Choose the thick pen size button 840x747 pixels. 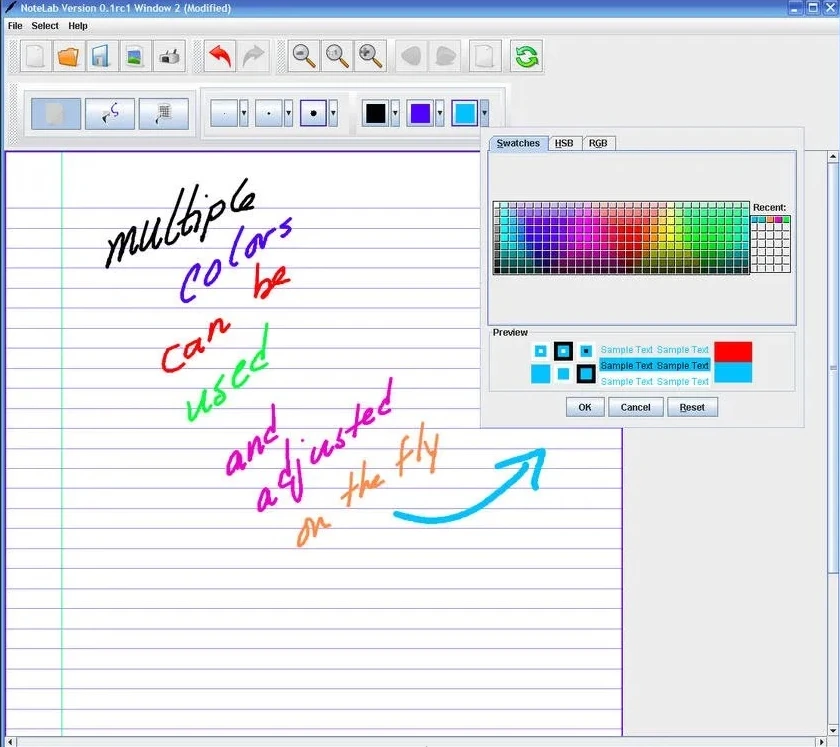tap(313, 113)
